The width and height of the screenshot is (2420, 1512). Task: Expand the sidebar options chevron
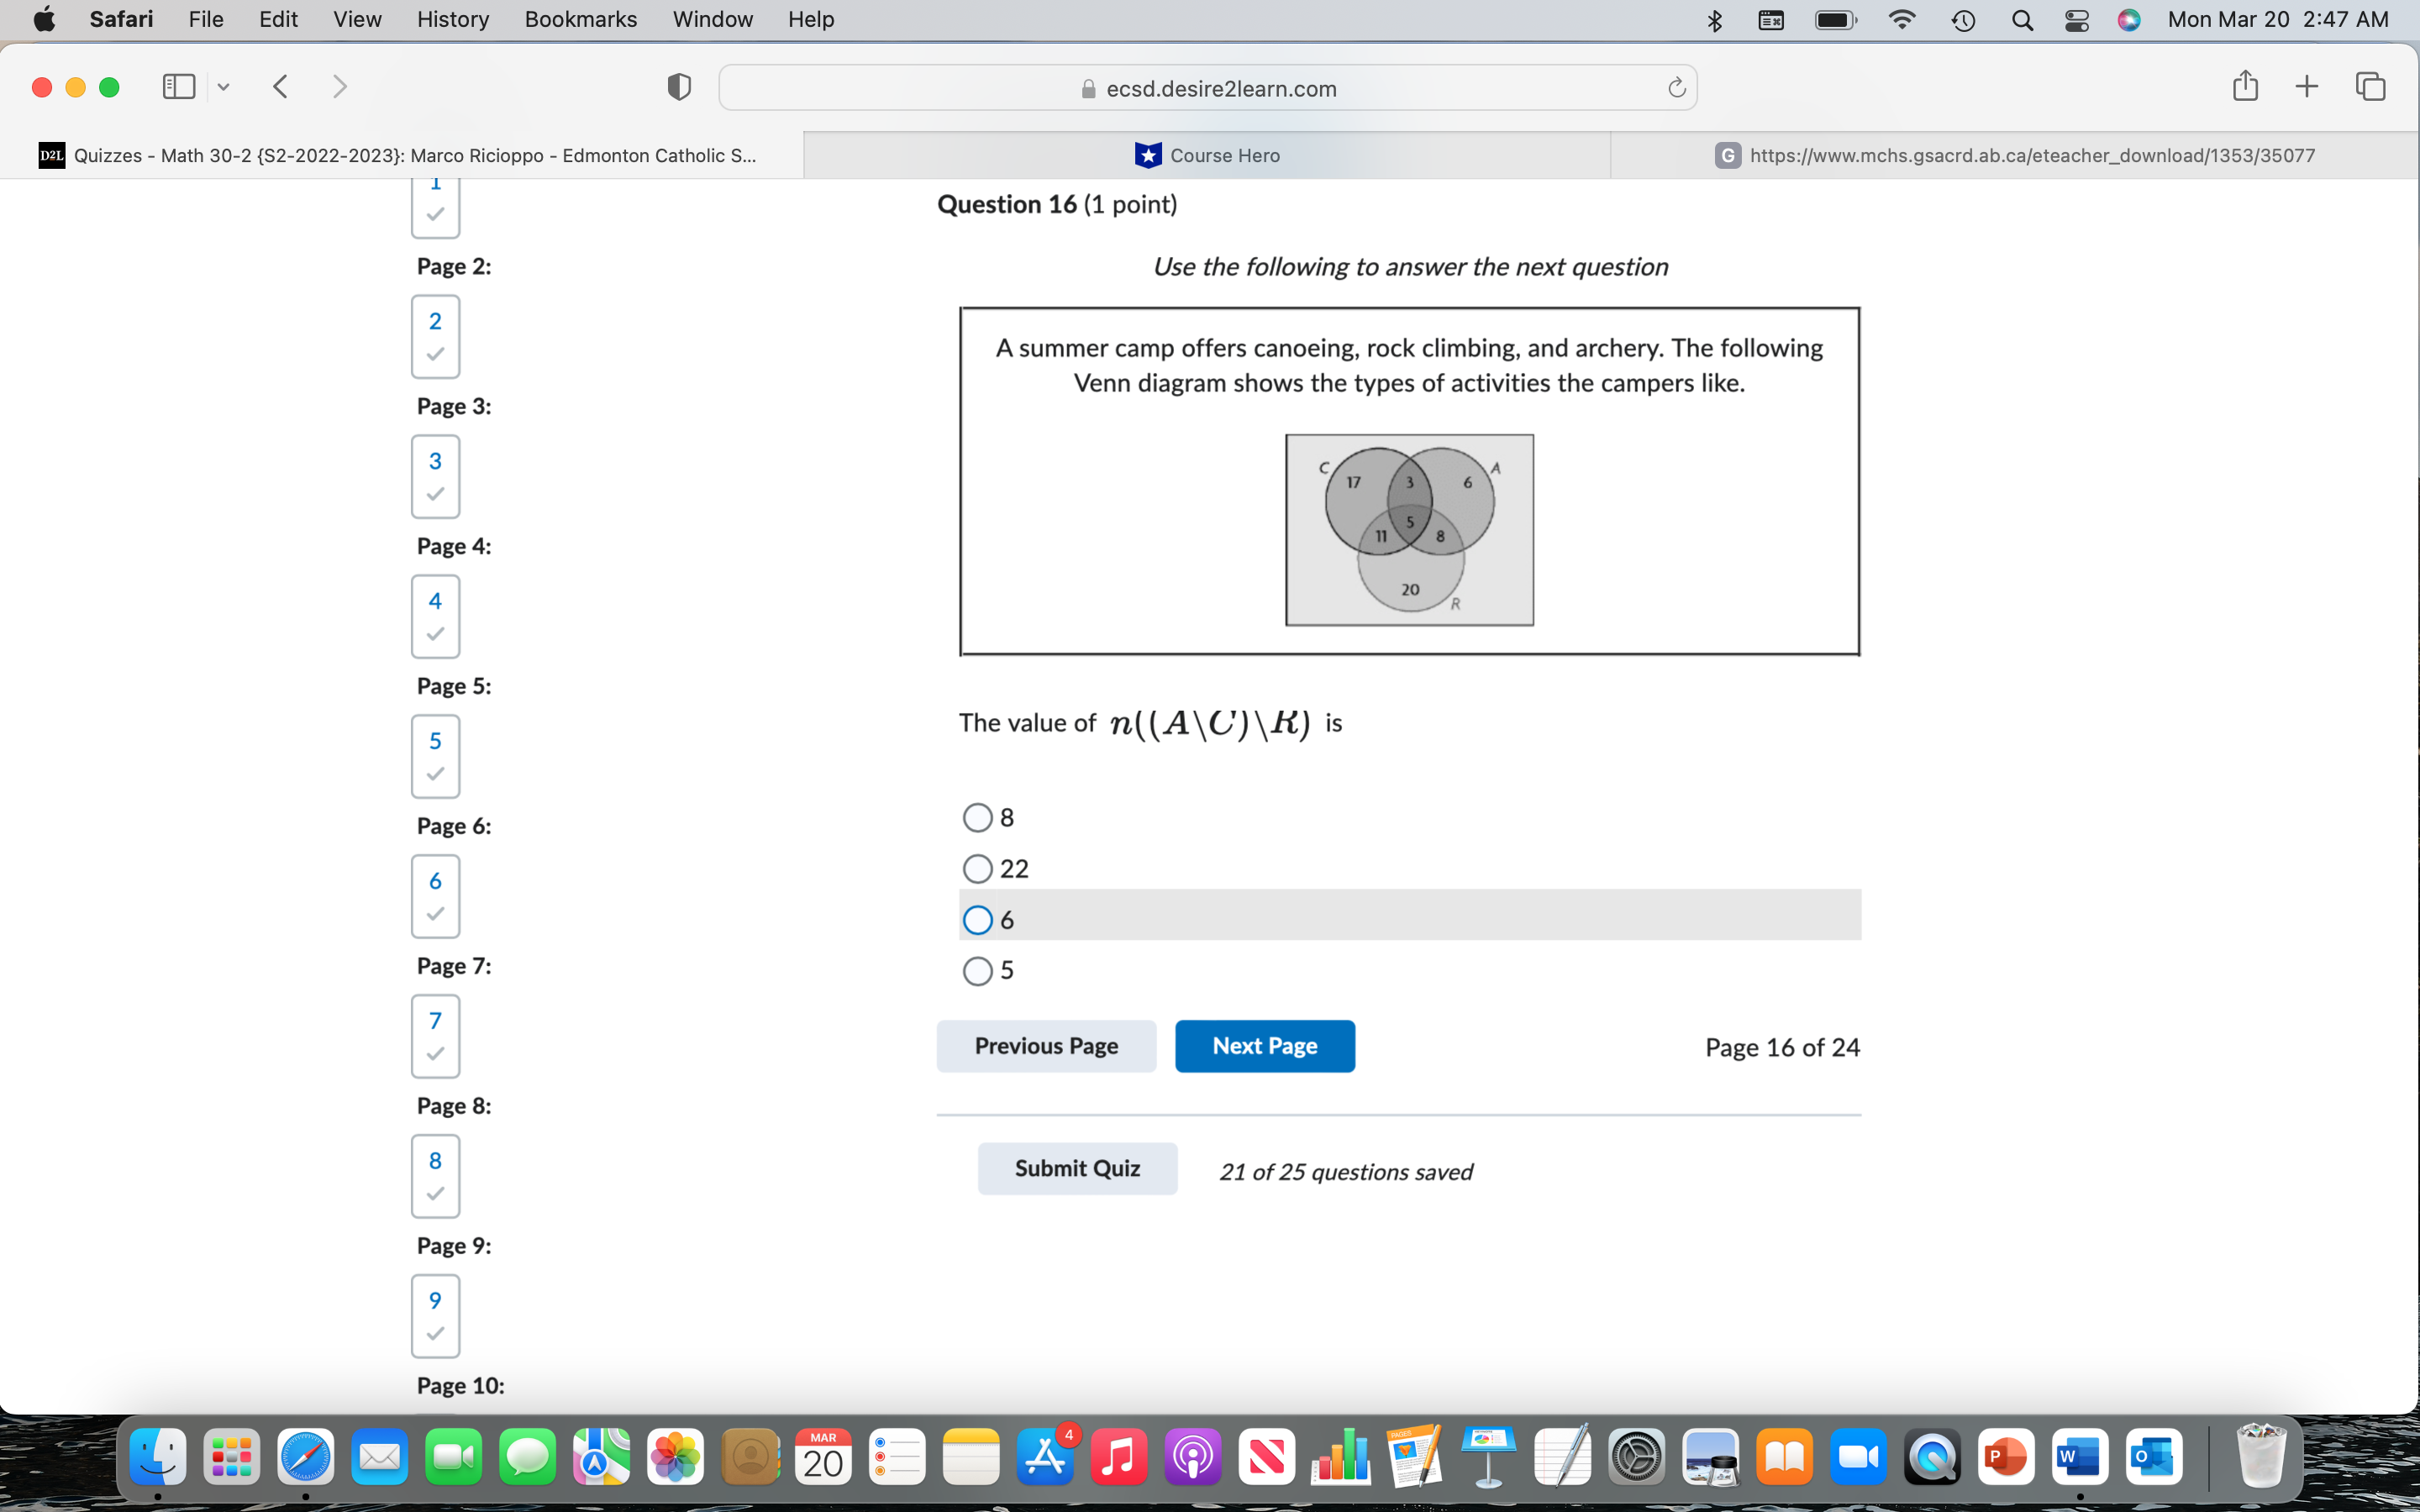(x=223, y=87)
